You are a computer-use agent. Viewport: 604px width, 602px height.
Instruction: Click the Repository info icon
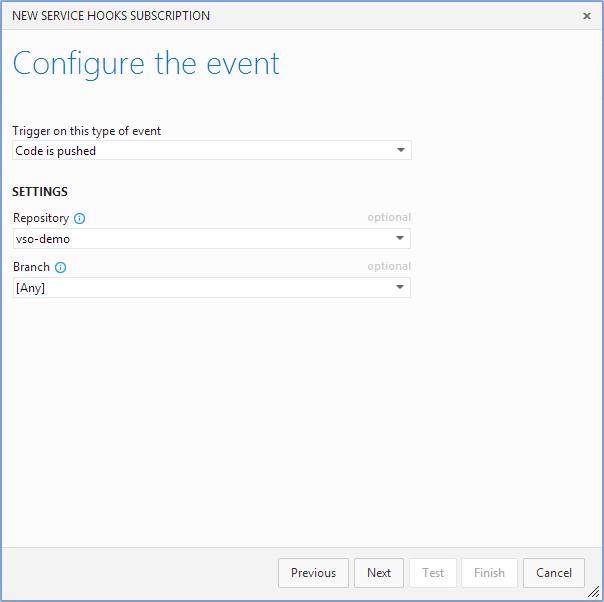pyautogui.click(x=80, y=218)
